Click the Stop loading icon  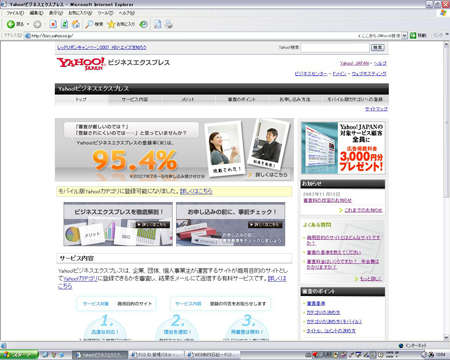53,24
